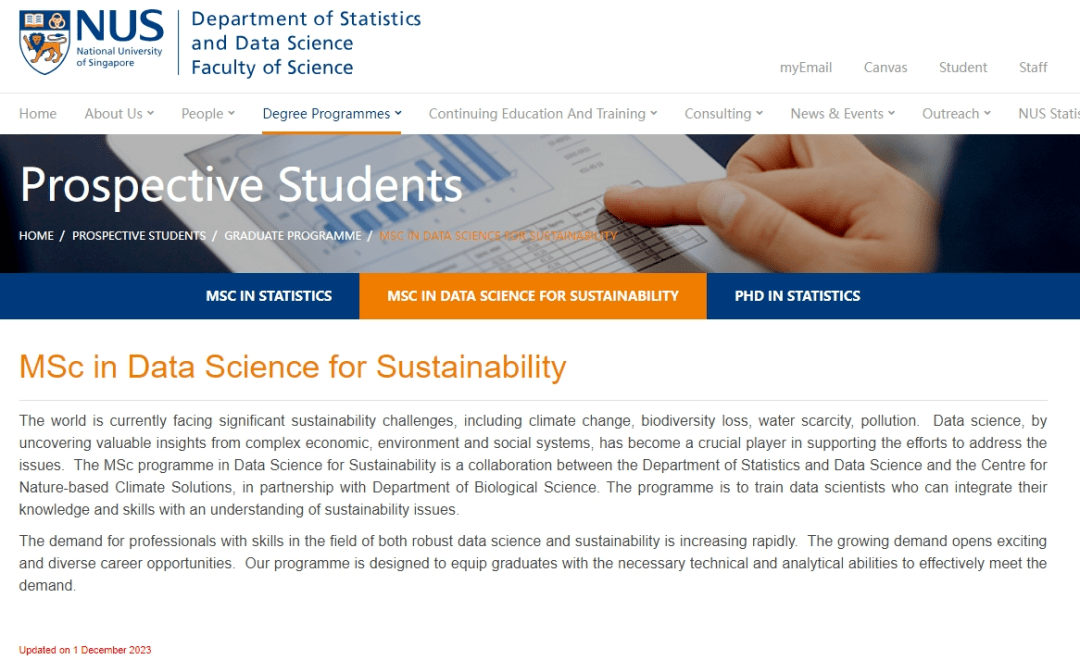
Task: Open the Outreach dropdown menu
Action: point(956,113)
